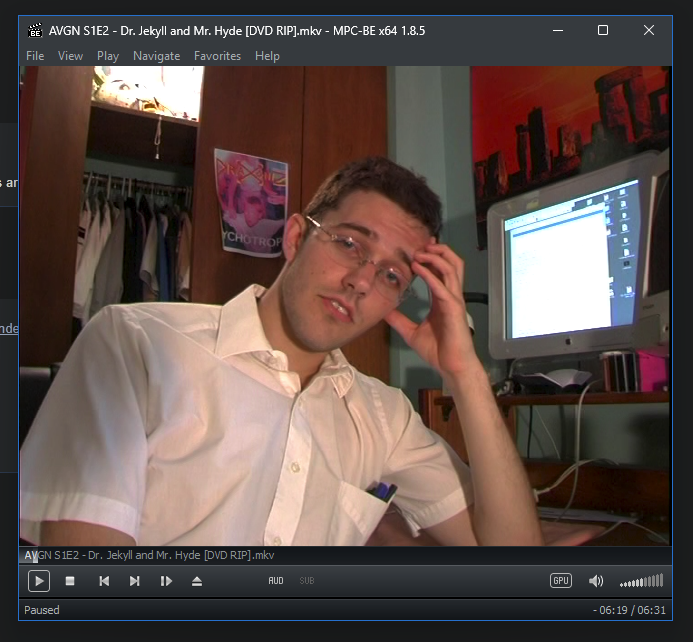This screenshot has width=693, height=642.
Task: Click the remaining time counter -06:19 / 06:31
Action: (629, 610)
